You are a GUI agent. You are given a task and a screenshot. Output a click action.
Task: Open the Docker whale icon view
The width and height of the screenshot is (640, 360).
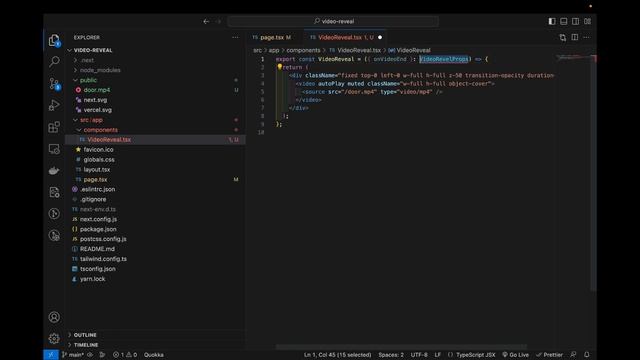[54, 171]
